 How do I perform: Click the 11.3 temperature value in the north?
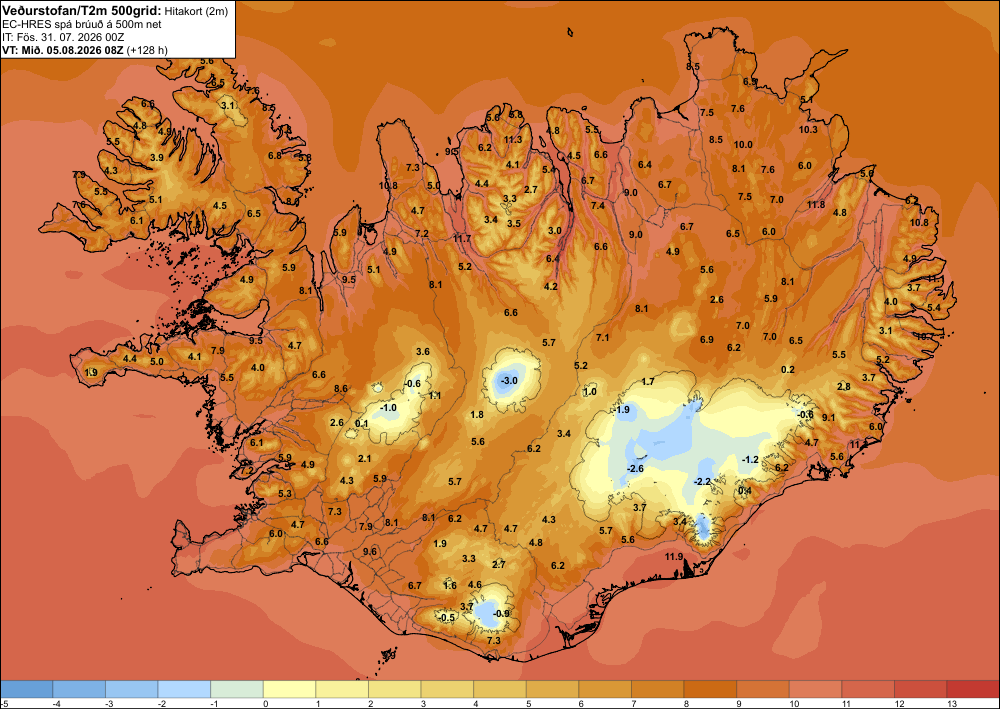pos(513,140)
